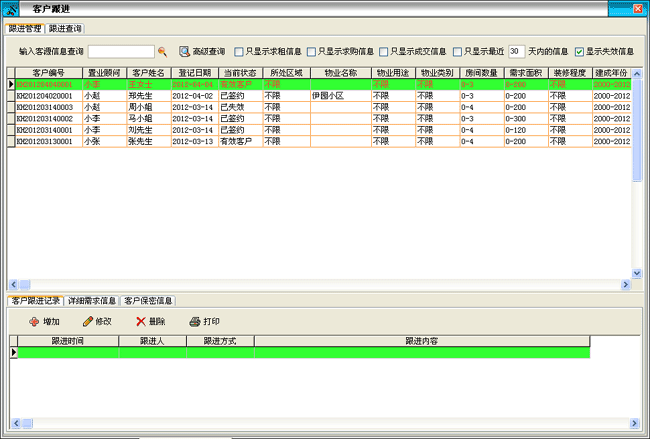Click the app icon in title bar
The image size is (650, 439).
[11, 8]
